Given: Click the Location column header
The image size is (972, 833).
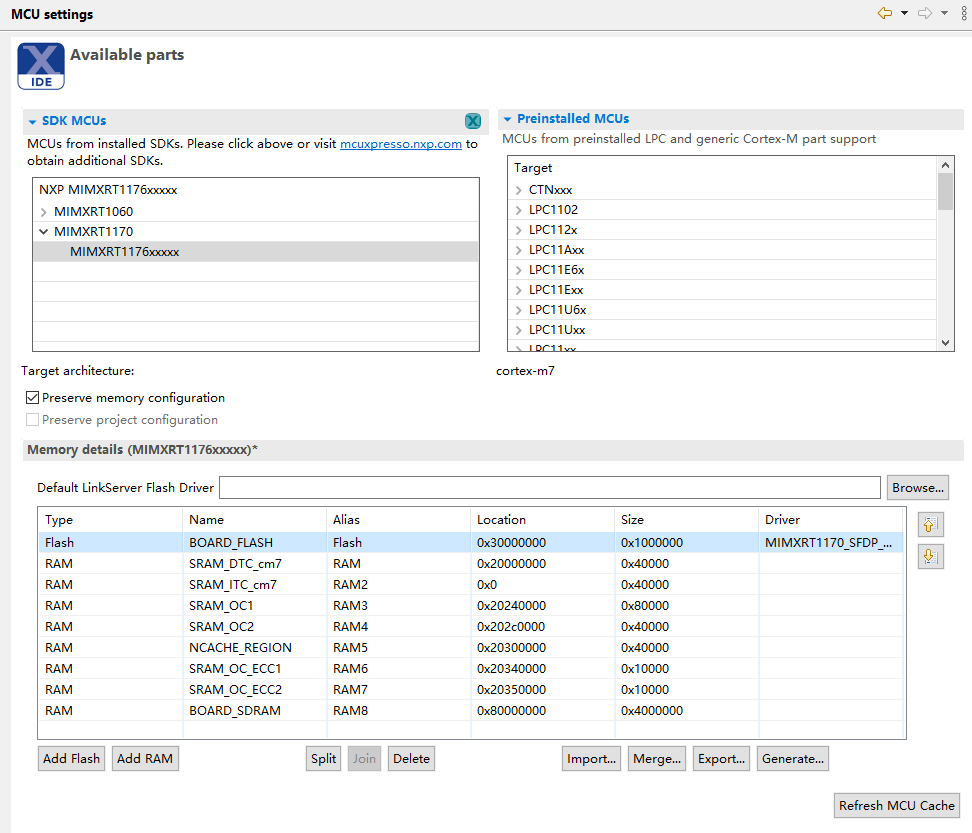Looking at the screenshot, I should coord(542,520).
